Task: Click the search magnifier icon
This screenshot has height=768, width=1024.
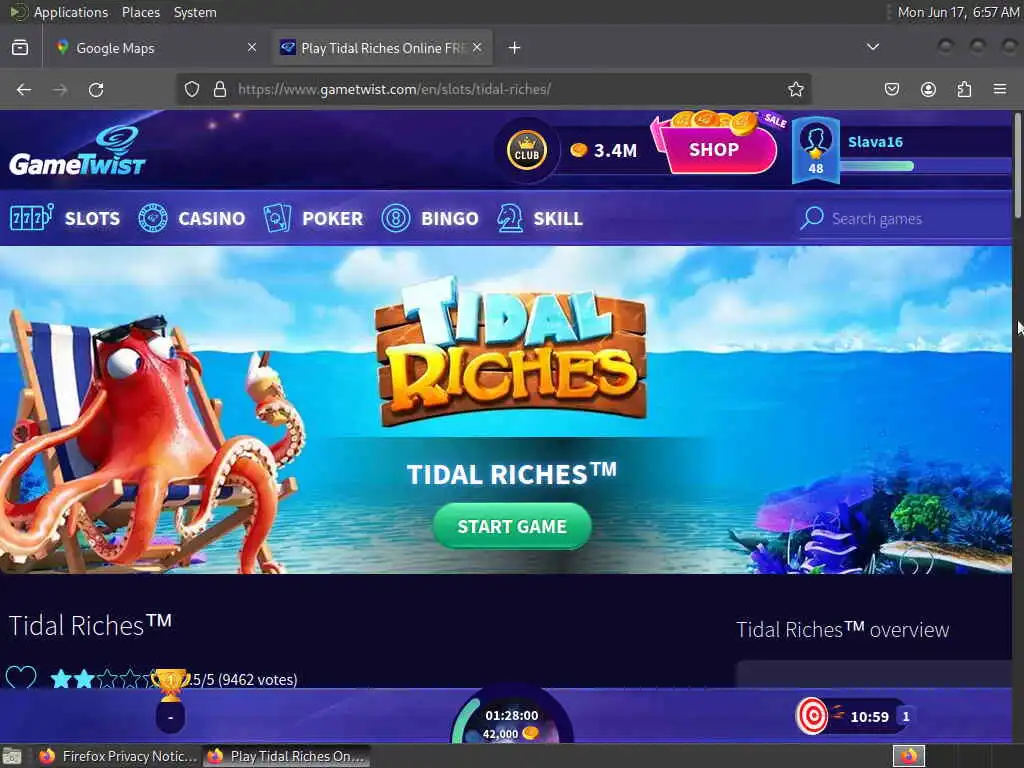Action: click(812, 218)
